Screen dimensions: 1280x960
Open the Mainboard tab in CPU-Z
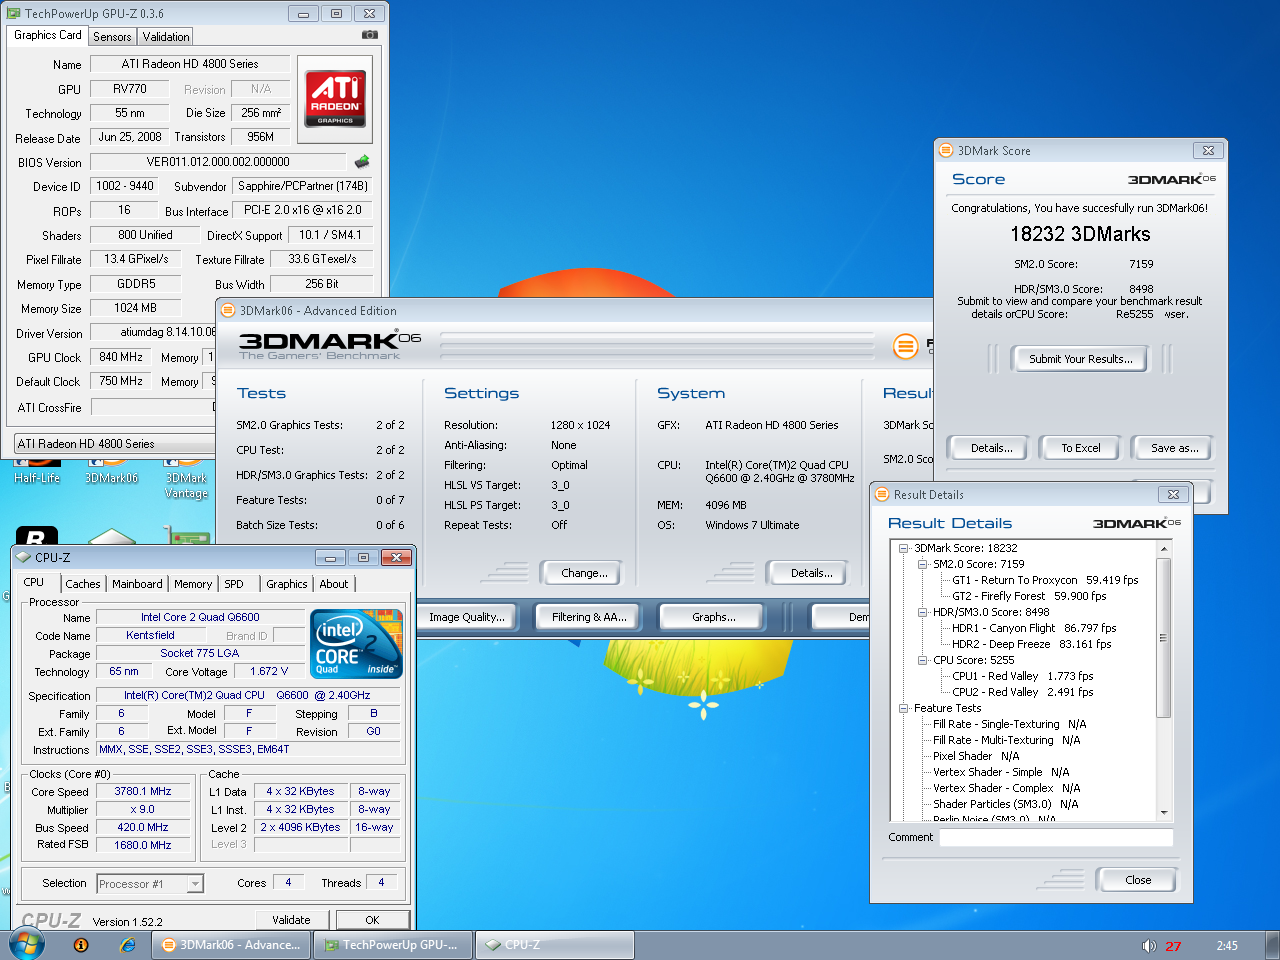click(137, 584)
